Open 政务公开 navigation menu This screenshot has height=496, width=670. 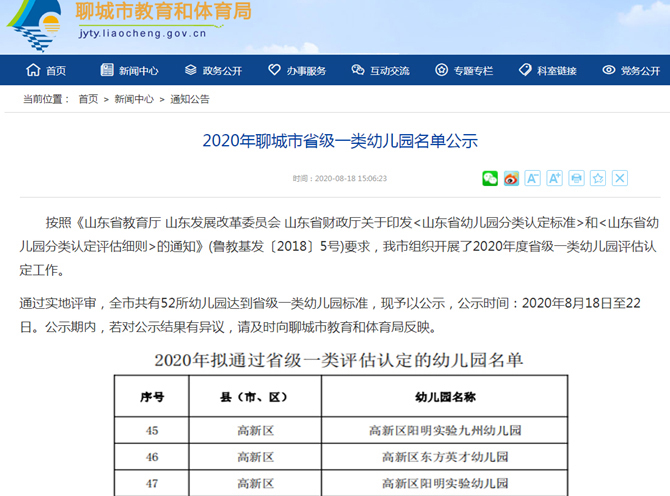213,71
